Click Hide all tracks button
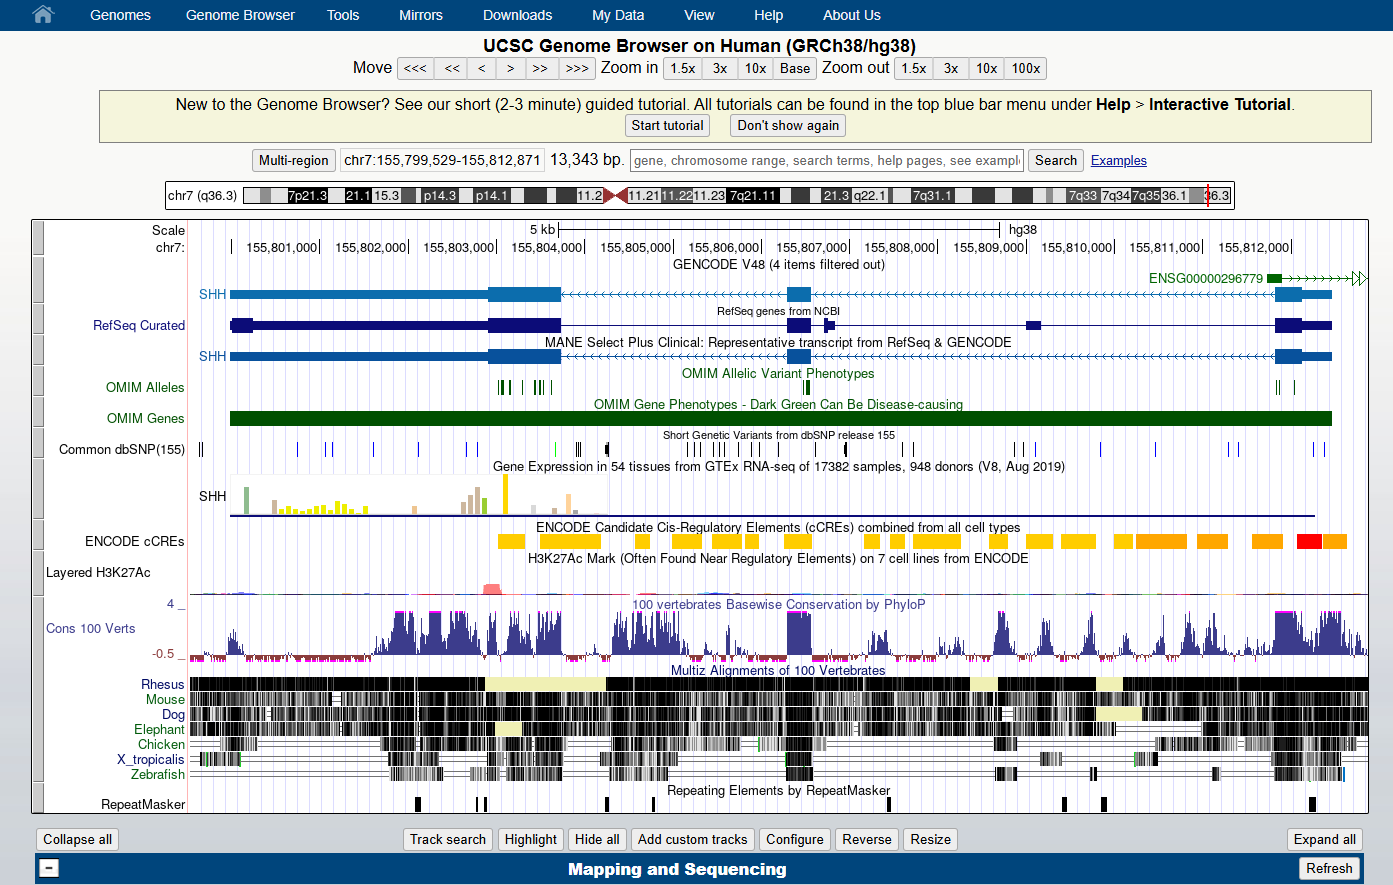Screen dimensions: 1393x885 pyautogui.click(x=597, y=840)
